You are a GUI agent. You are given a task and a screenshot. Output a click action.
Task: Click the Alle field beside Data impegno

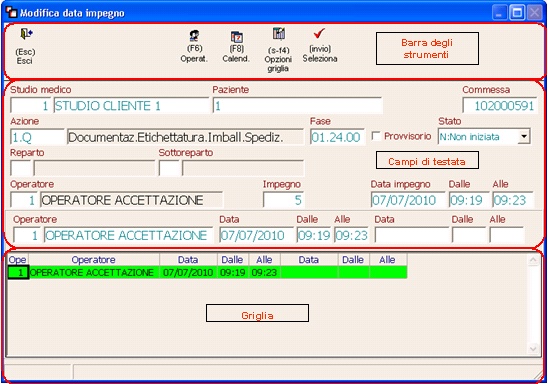coord(513,200)
